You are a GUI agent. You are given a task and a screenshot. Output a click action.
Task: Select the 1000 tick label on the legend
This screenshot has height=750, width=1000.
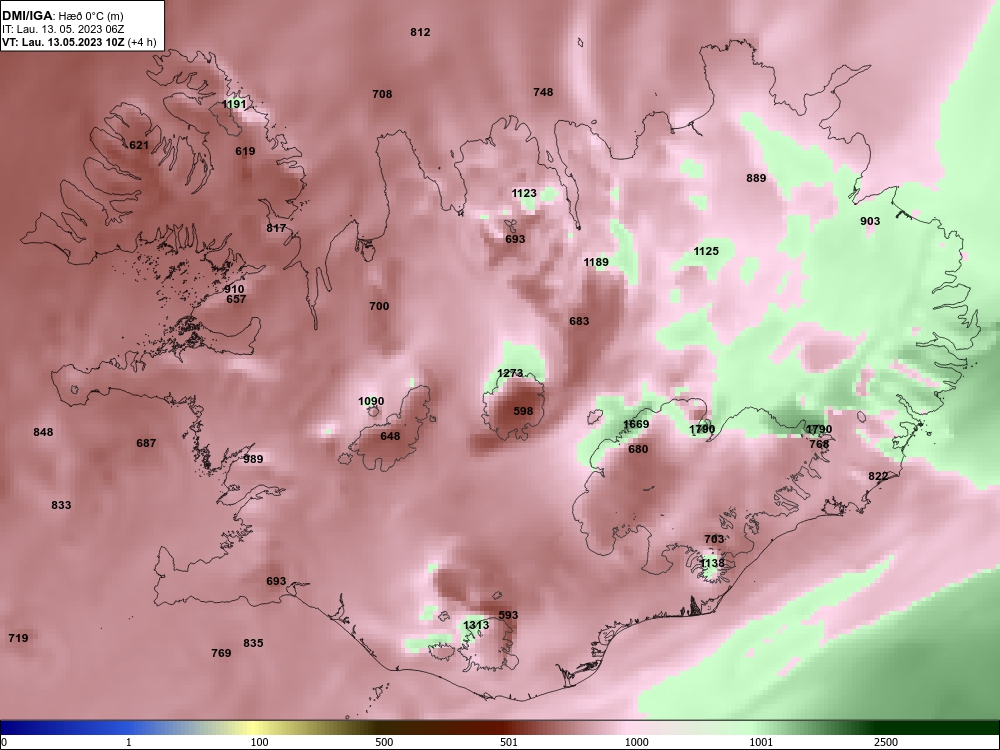click(637, 742)
